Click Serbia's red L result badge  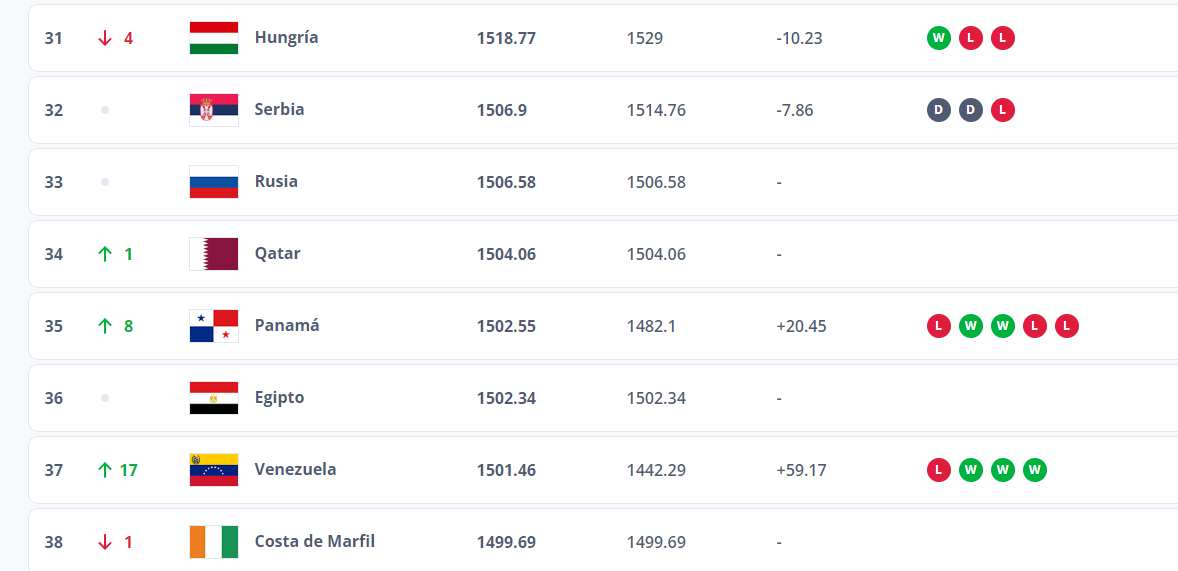pos(1002,110)
